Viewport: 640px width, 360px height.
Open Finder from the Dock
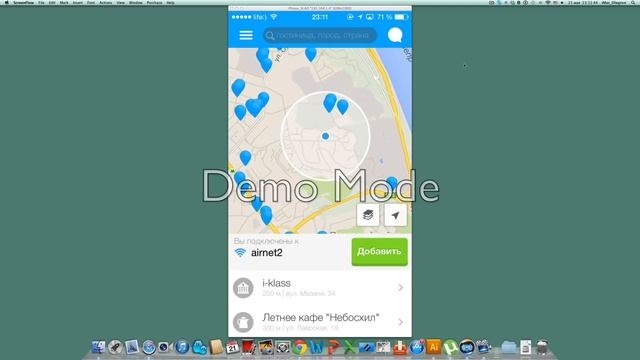(x=98, y=347)
